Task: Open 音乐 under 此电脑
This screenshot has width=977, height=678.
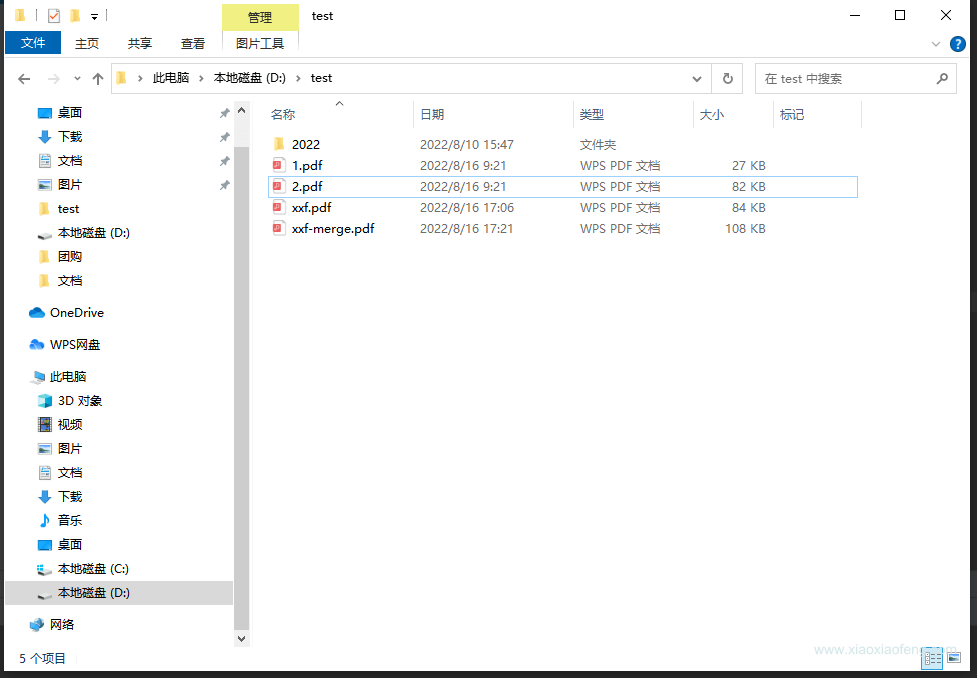Action: tap(70, 520)
